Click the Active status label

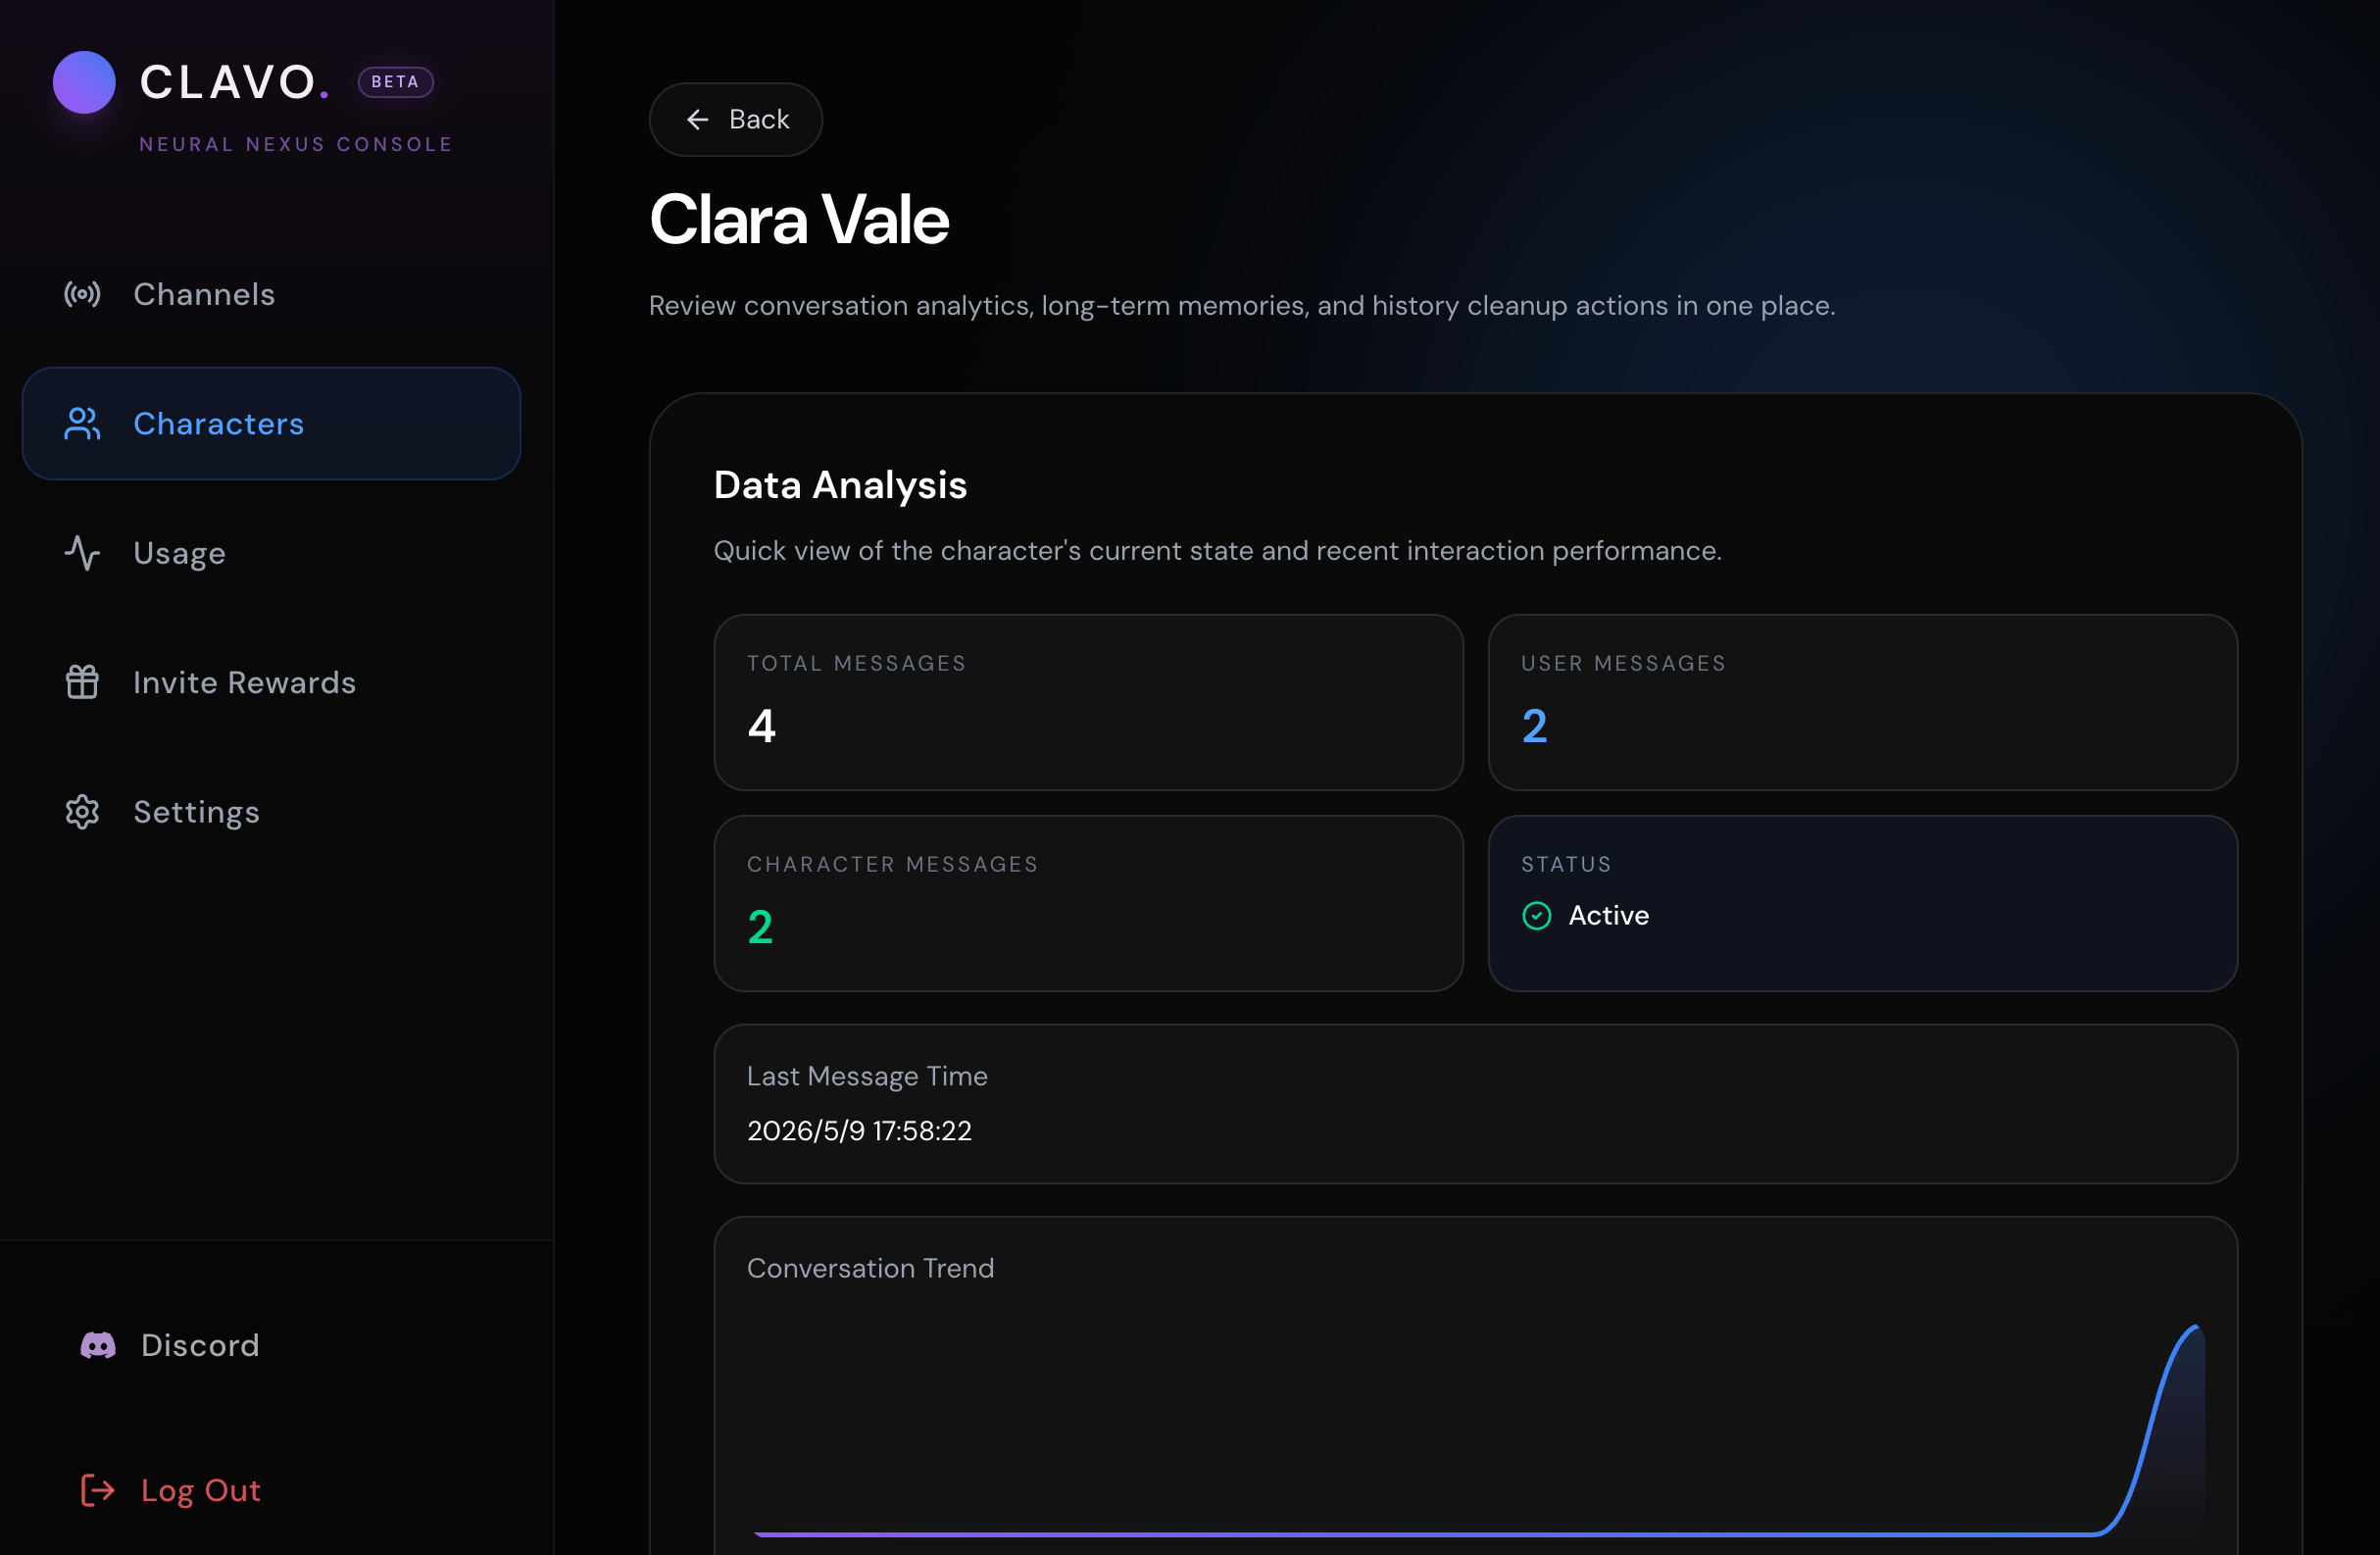[1608, 915]
